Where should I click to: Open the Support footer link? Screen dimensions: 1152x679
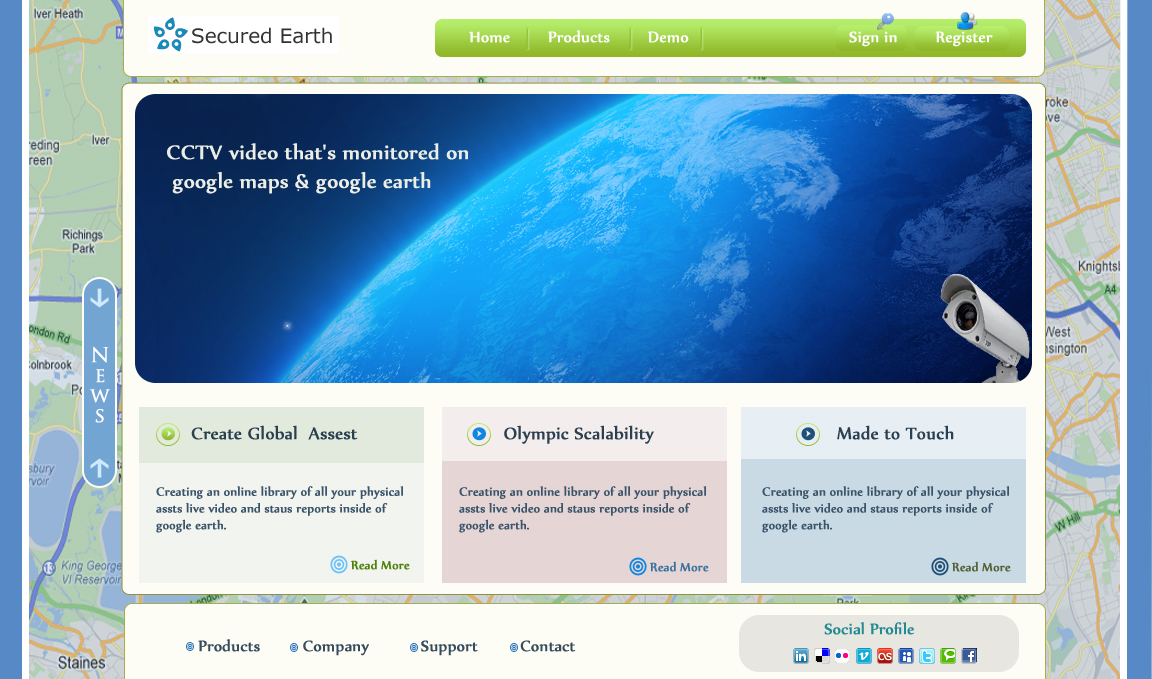pyautogui.click(x=449, y=647)
